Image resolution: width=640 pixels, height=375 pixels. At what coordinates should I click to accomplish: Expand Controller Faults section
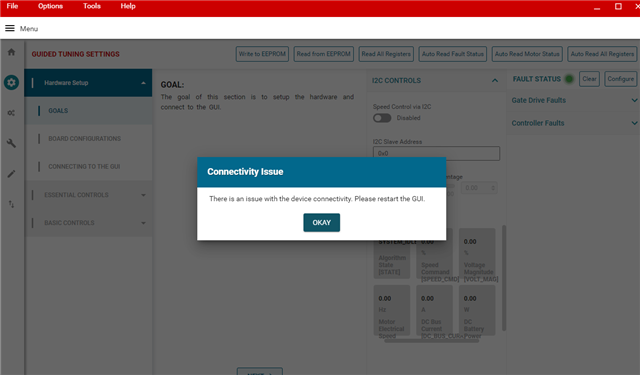[x=634, y=123]
